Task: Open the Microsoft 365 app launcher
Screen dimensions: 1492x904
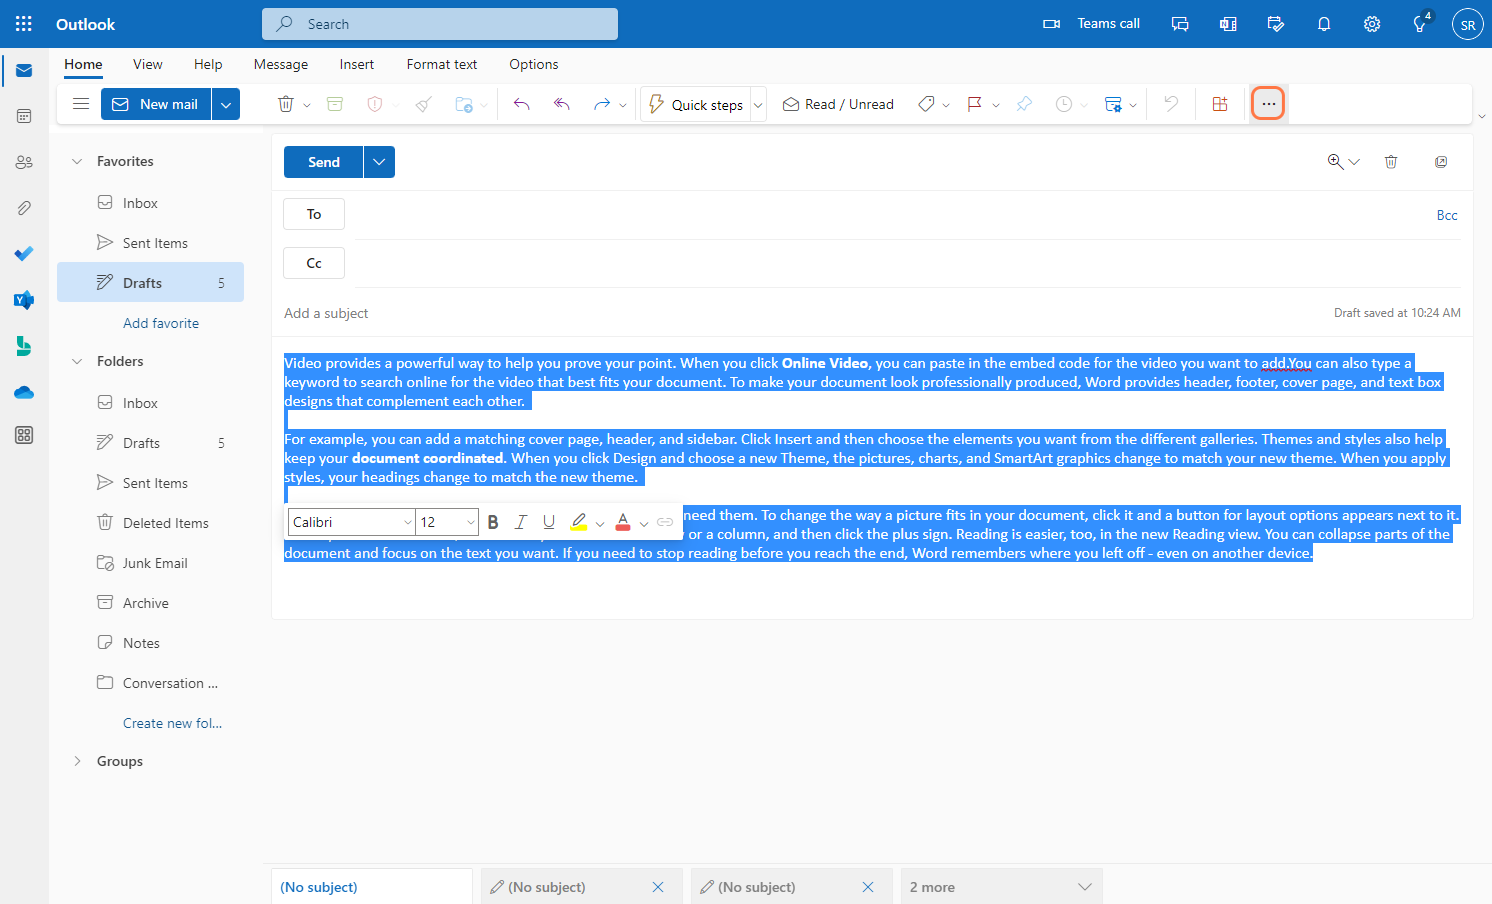Action: [24, 24]
